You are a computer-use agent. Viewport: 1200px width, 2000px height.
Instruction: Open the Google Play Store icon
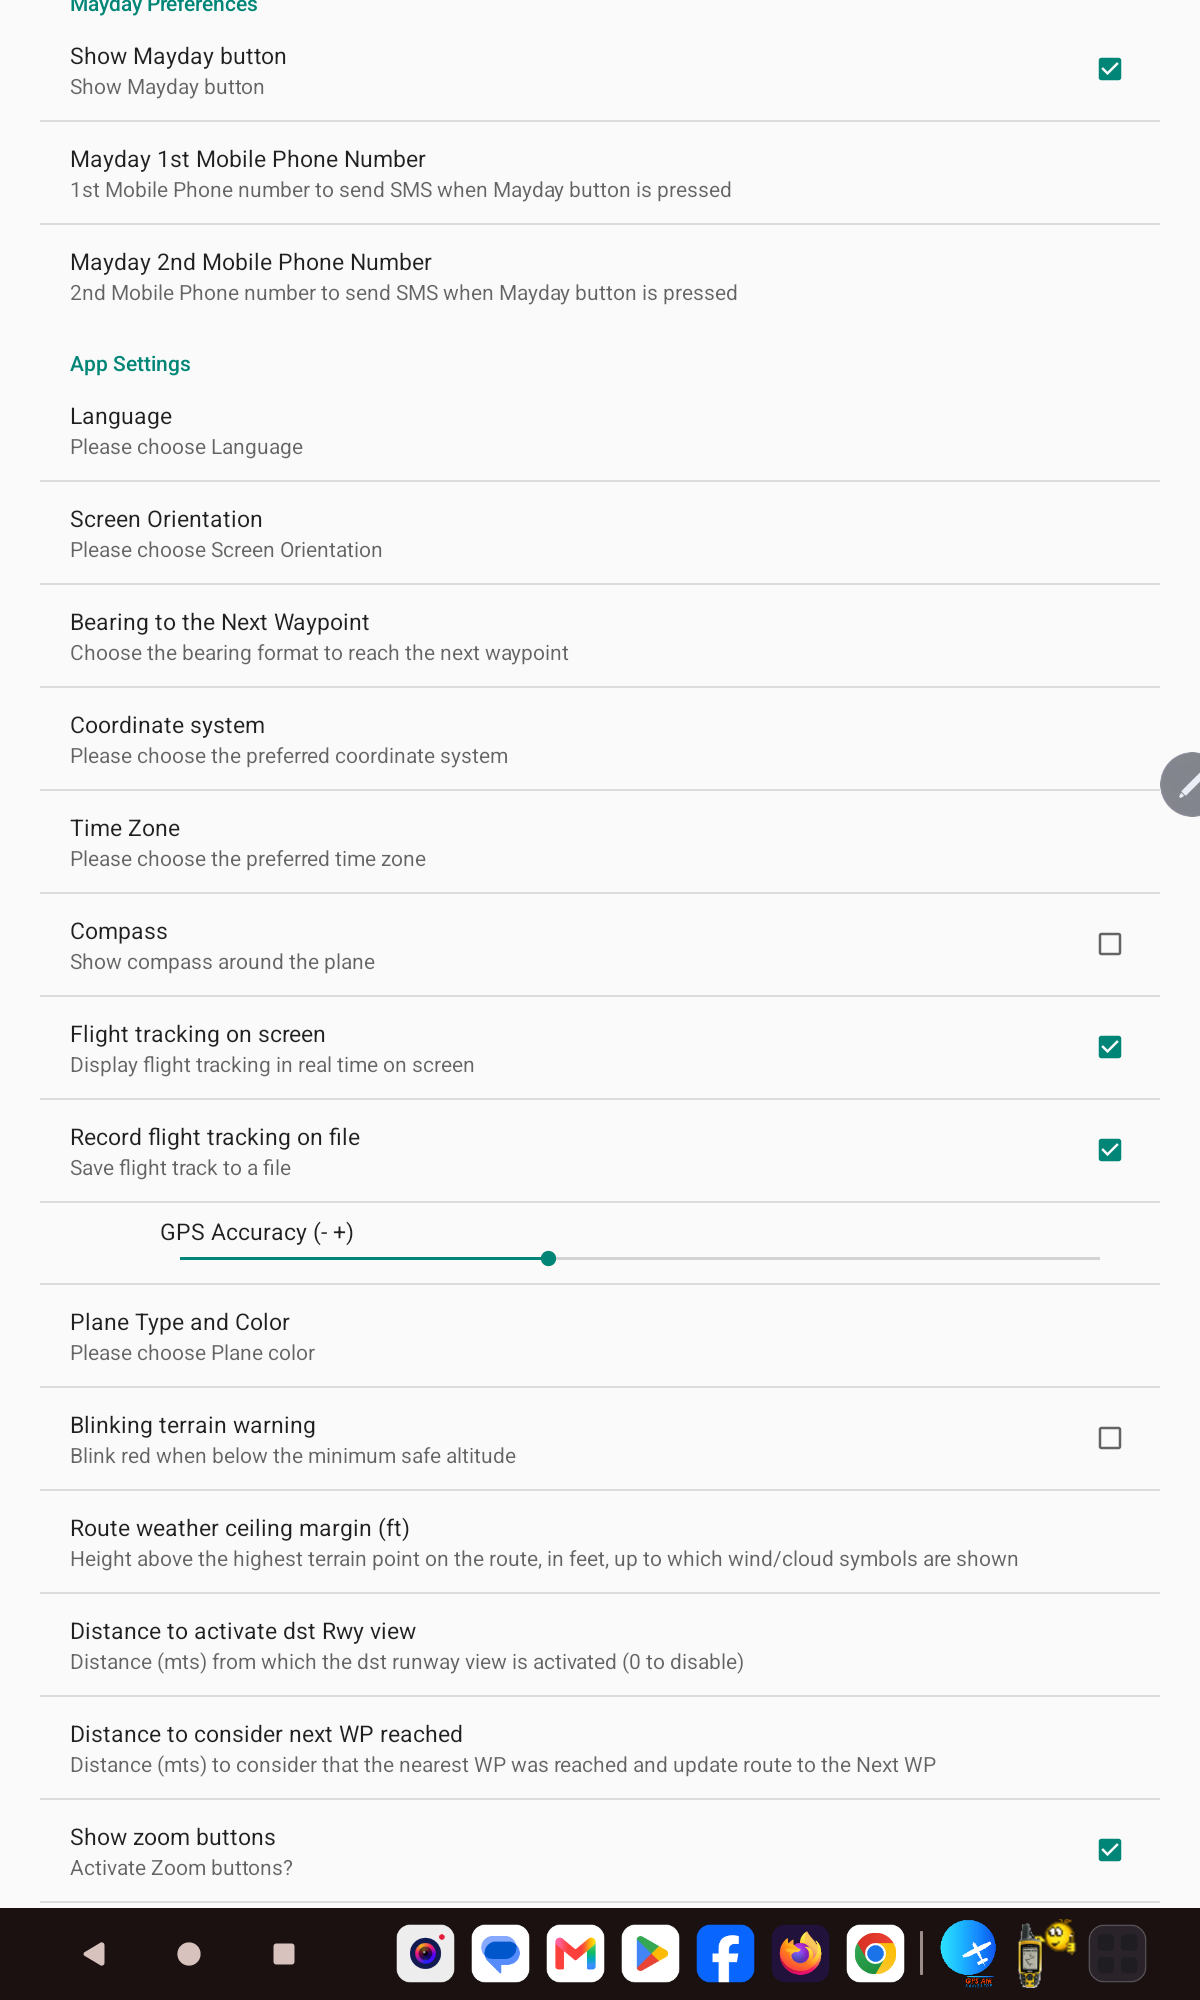coord(650,1953)
